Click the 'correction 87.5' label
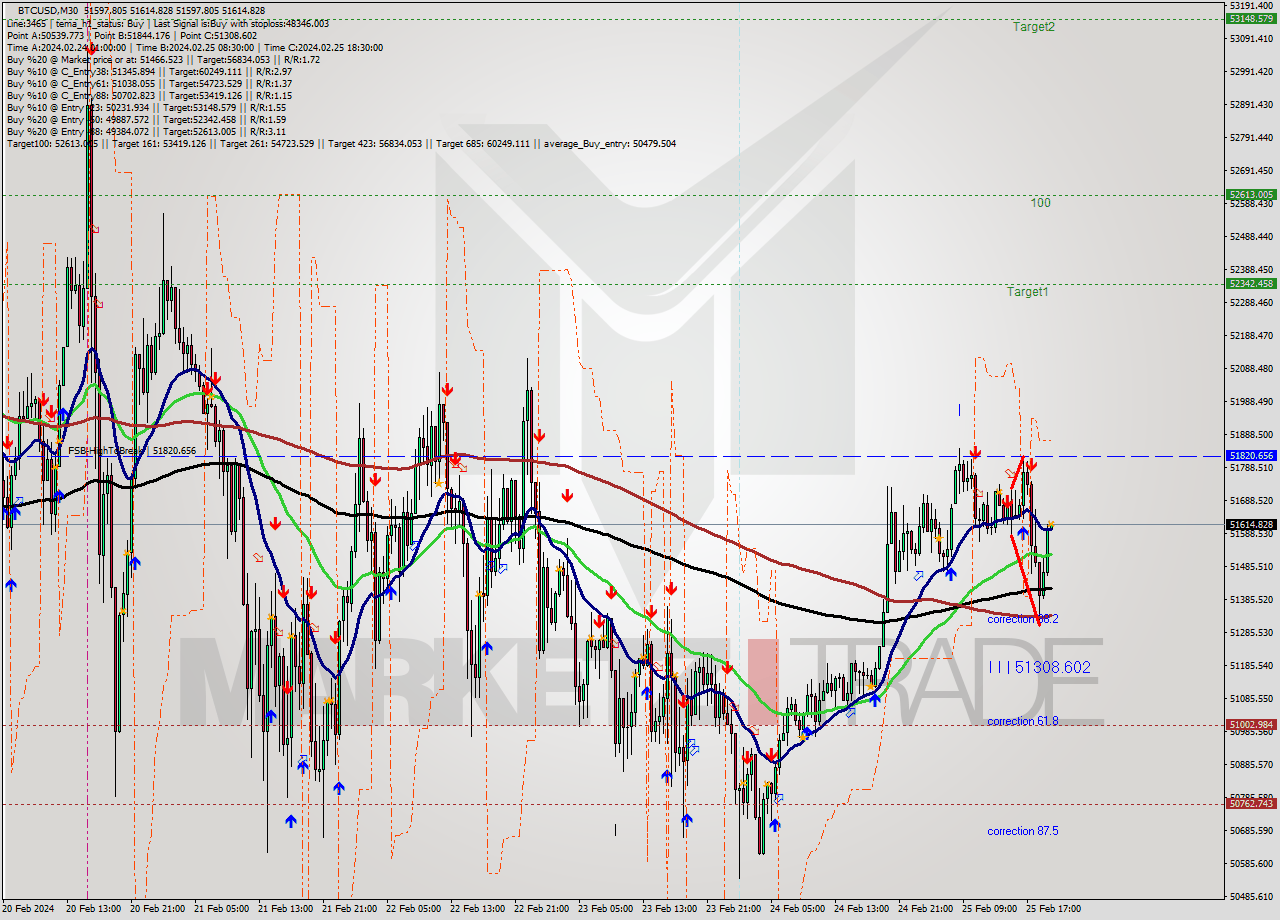The image size is (1280, 920). coord(1022,831)
